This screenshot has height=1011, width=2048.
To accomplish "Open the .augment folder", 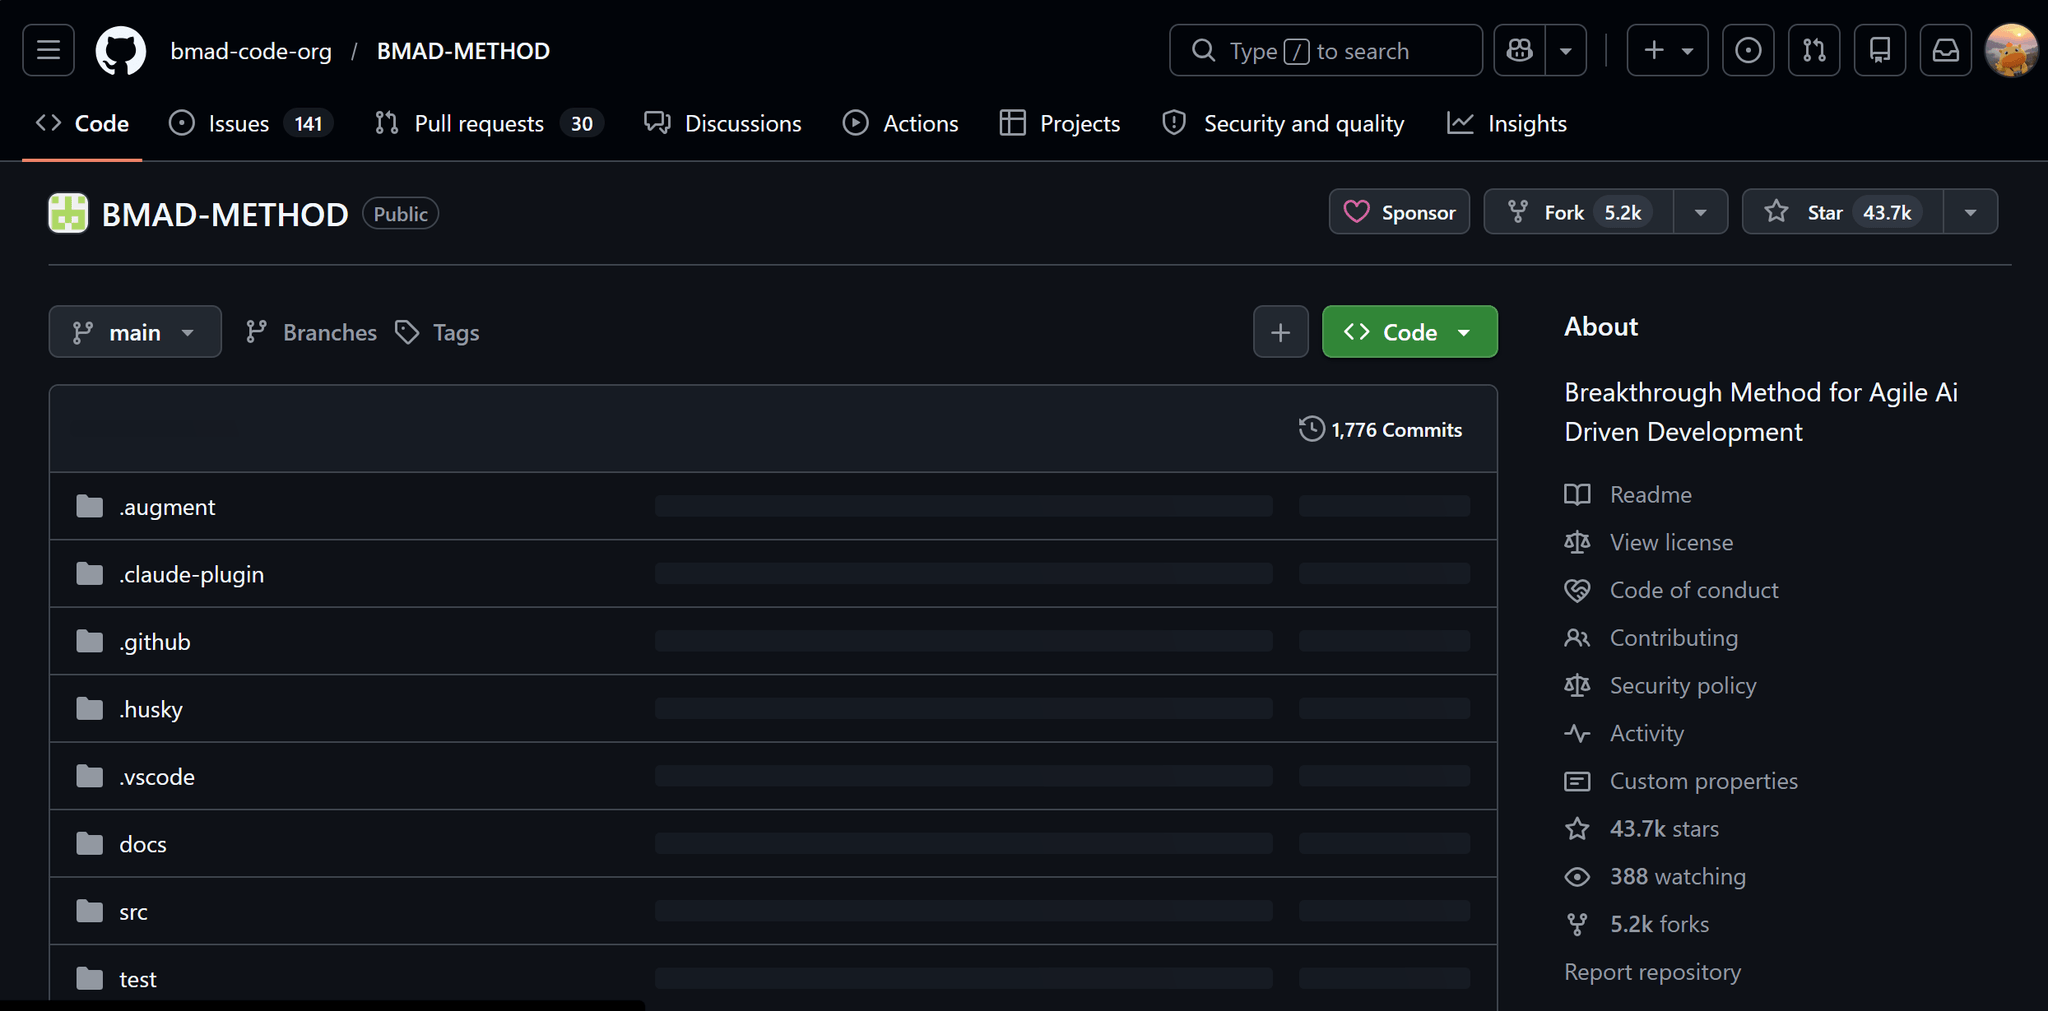I will click(x=167, y=507).
